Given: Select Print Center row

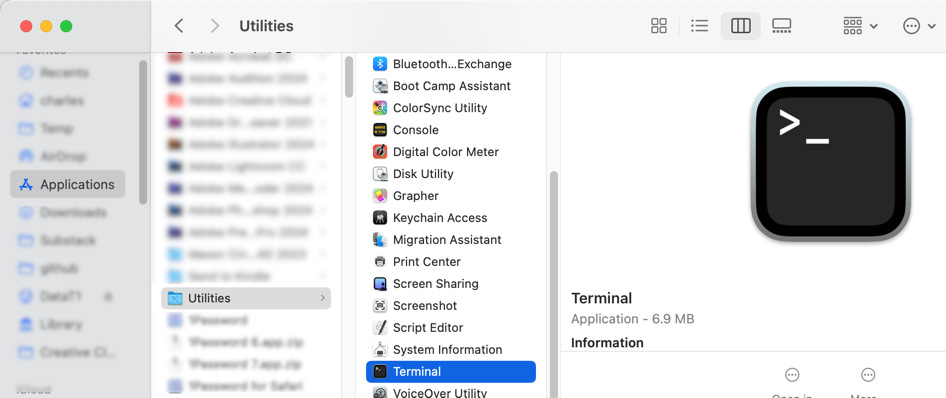Looking at the screenshot, I should [x=451, y=262].
